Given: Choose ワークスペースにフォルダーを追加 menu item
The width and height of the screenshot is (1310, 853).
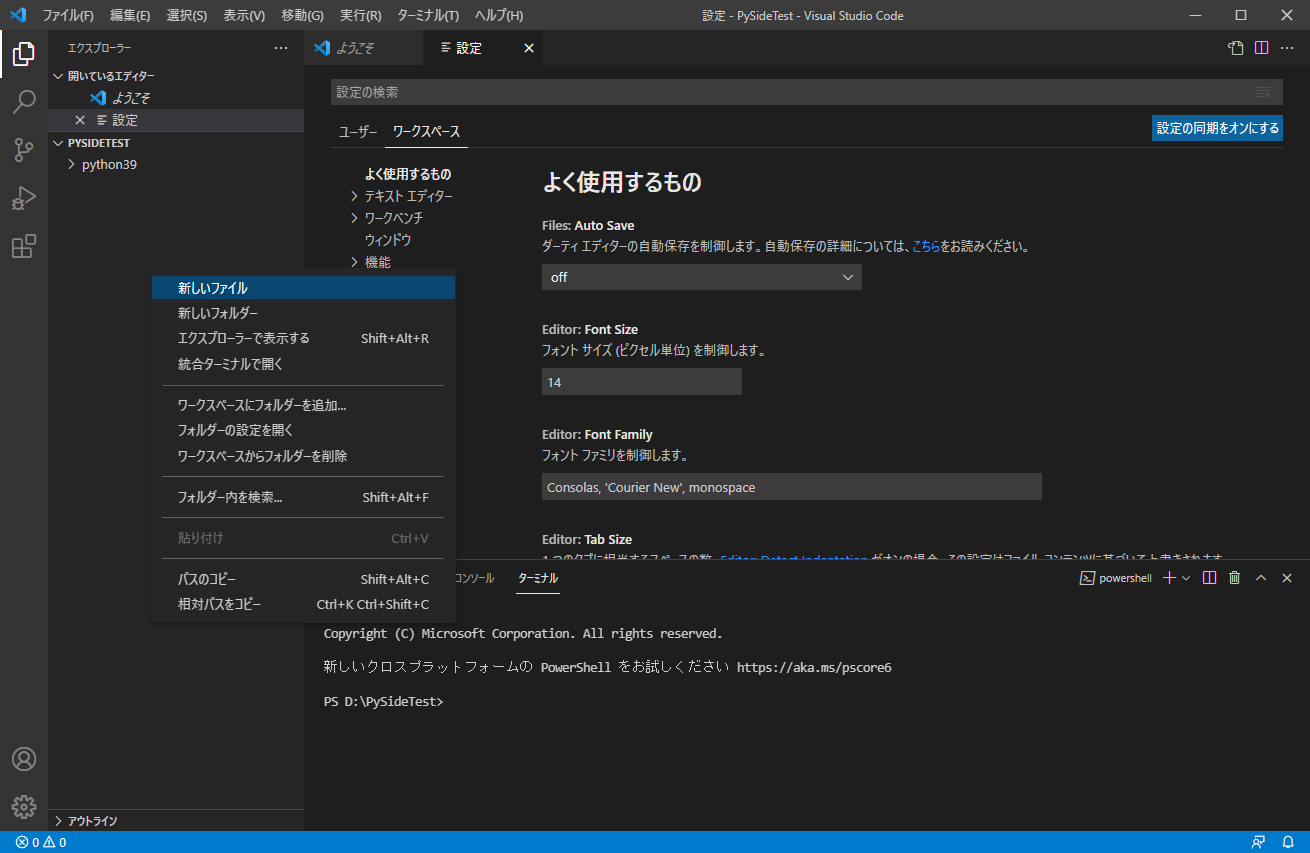Looking at the screenshot, I should point(303,405).
